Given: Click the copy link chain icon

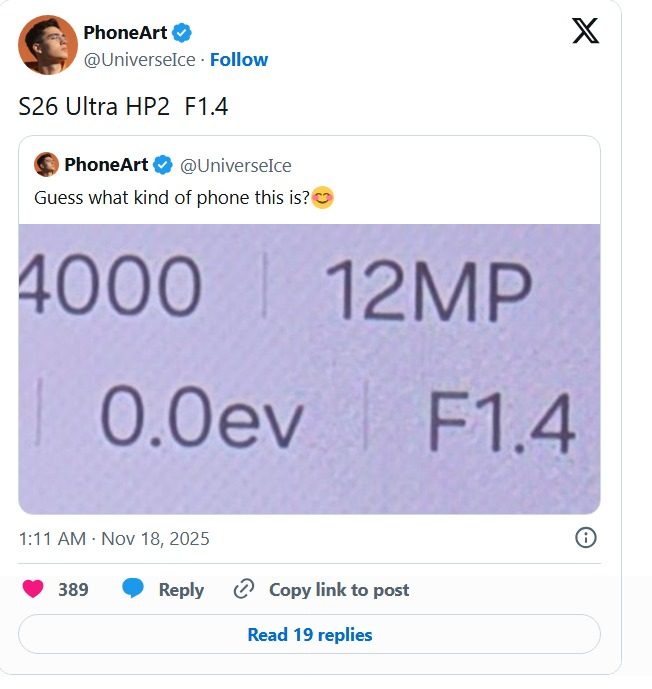Looking at the screenshot, I should pyautogui.click(x=242, y=589).
